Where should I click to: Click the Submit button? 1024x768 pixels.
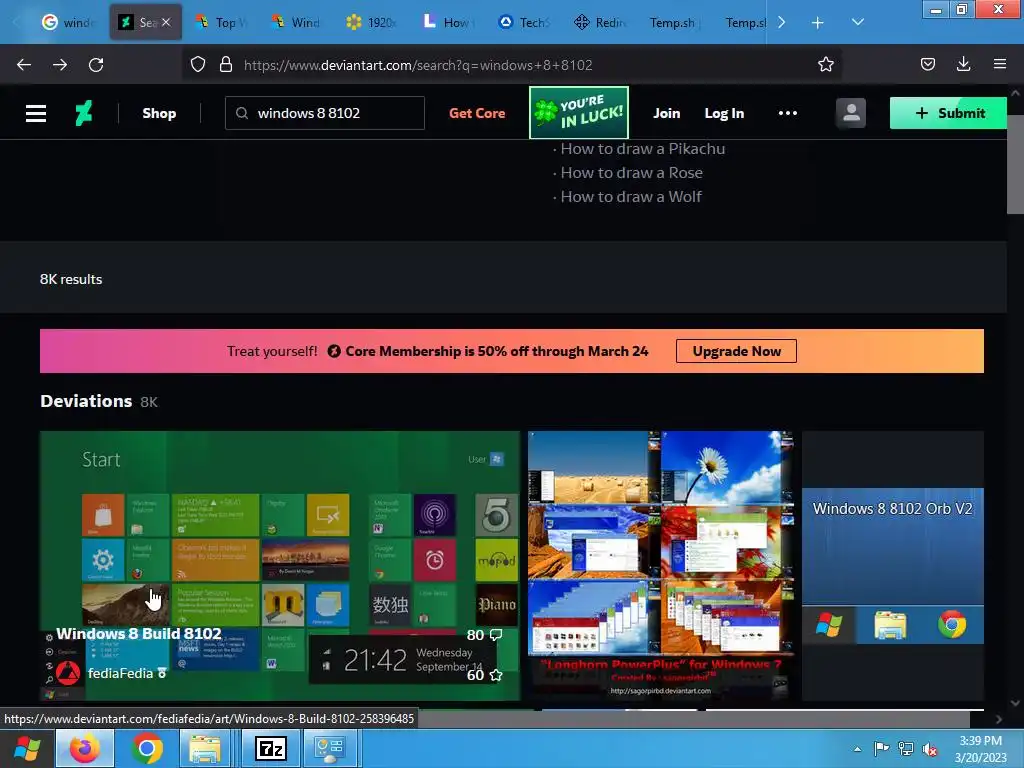(948, 113)
